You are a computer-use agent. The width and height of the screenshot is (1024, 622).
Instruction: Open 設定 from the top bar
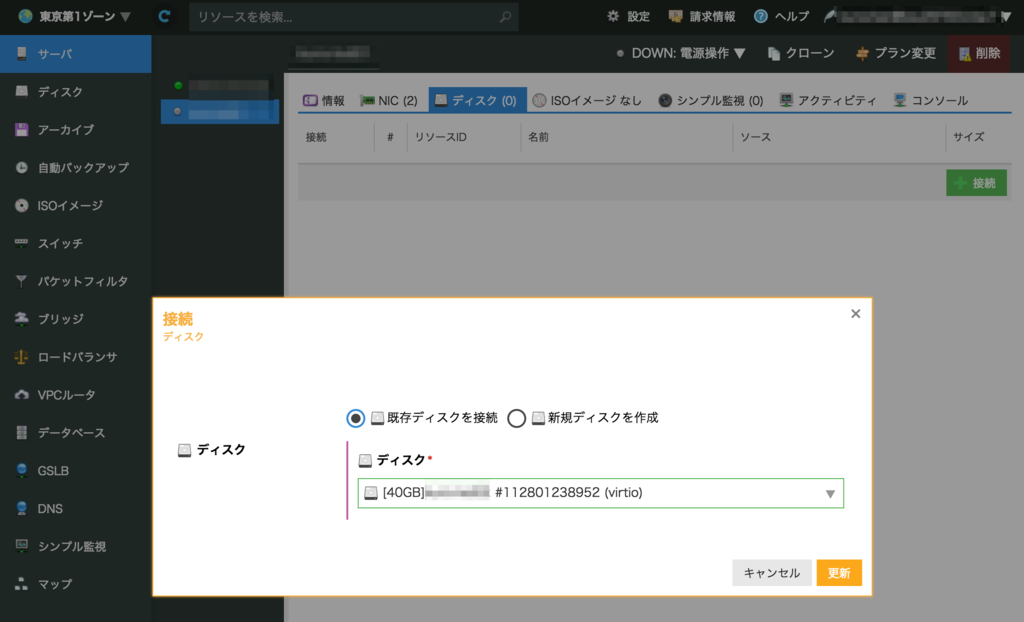[x=628, y=17]
